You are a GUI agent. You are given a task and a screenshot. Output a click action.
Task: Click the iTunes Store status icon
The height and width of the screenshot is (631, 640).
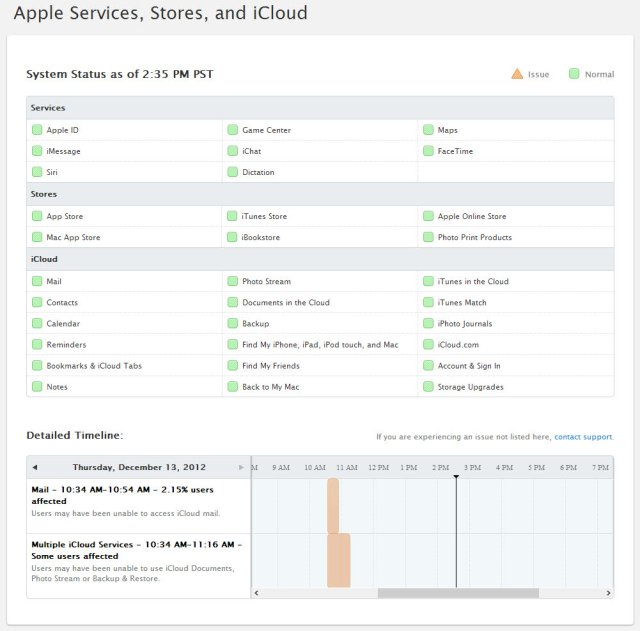click(233, 216)
